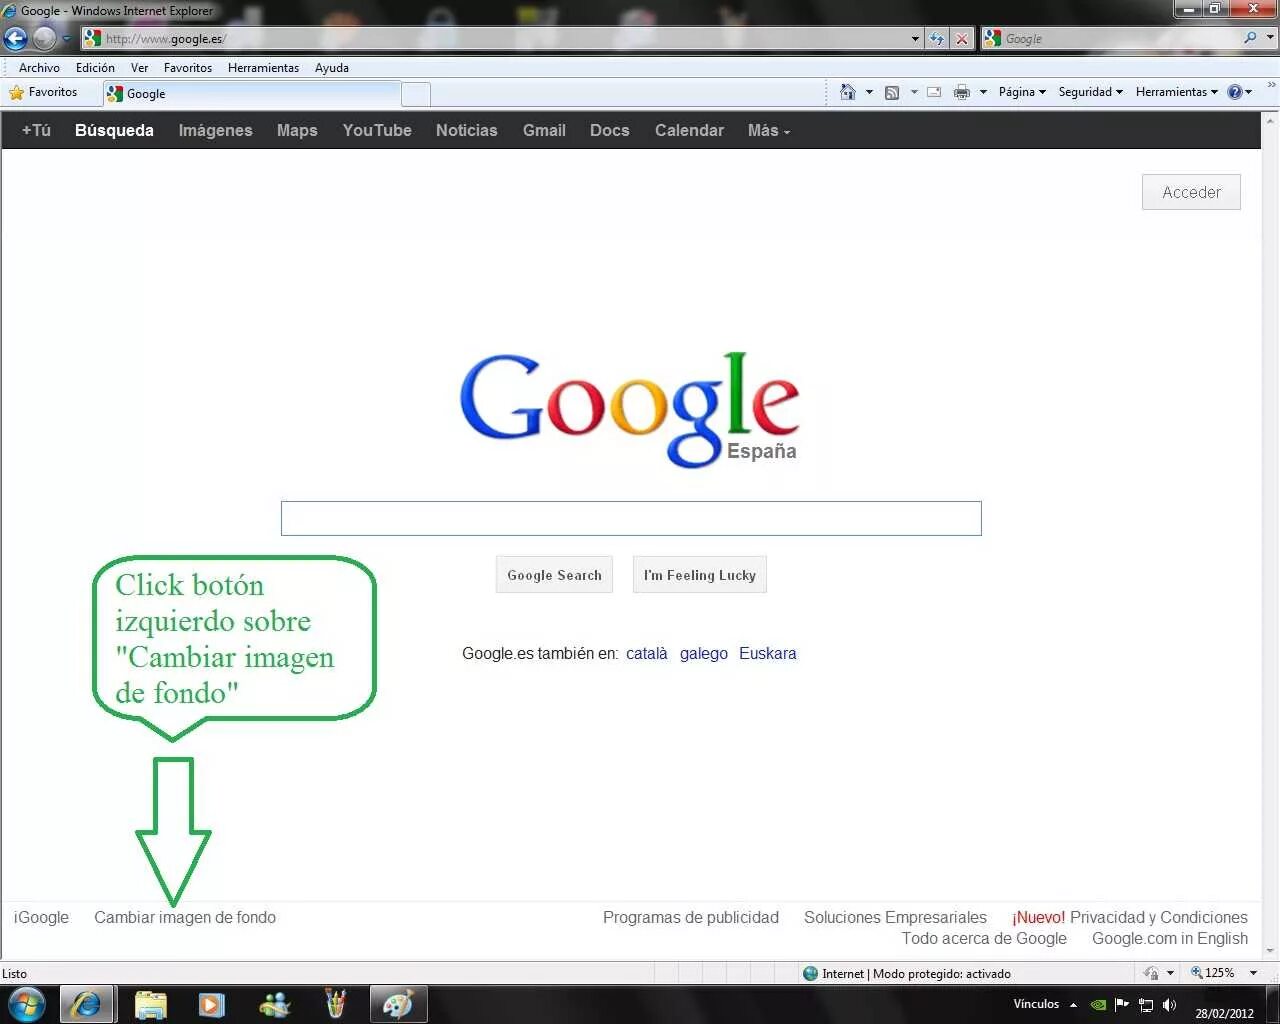Click the Paint palette taskbar icon
Screen dimensions: 1280x1024
tap(398, 1004)
